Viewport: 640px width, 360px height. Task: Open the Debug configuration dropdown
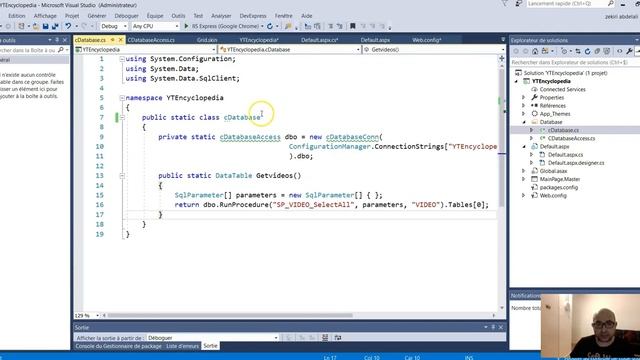(114, 26)
